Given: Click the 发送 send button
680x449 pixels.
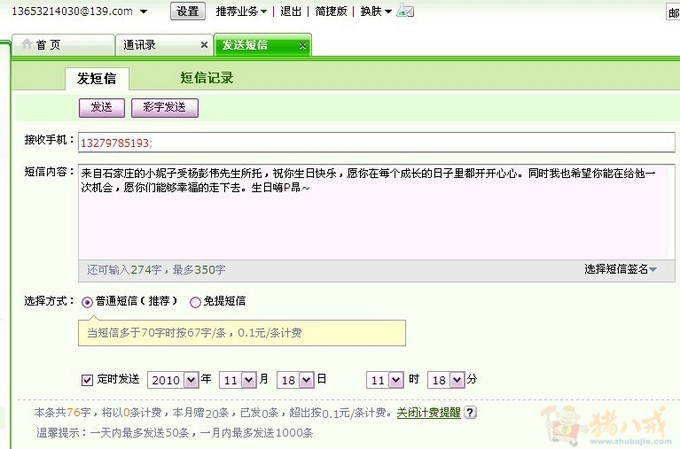Looking at the screenshot, I should (x=102, y=108).
